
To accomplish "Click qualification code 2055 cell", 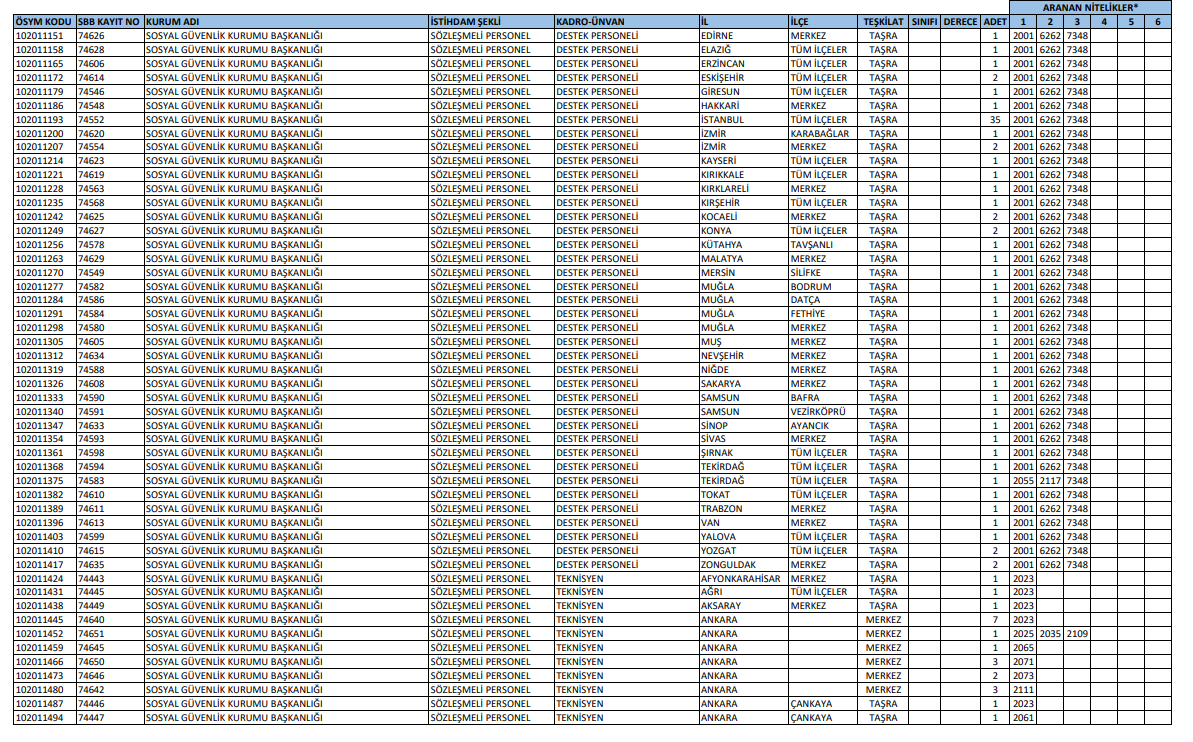I will (x=1023, y=481).
